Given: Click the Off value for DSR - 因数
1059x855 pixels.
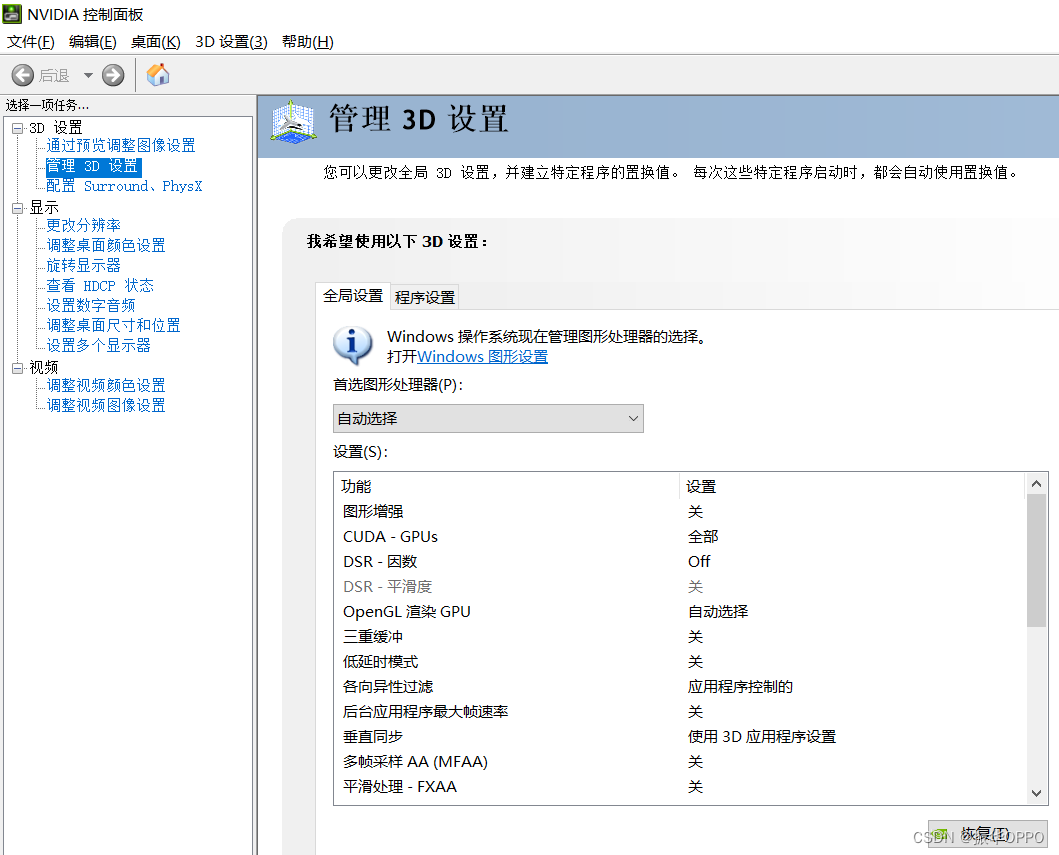Looking at the screenshot, I should (x=699, y=562).
